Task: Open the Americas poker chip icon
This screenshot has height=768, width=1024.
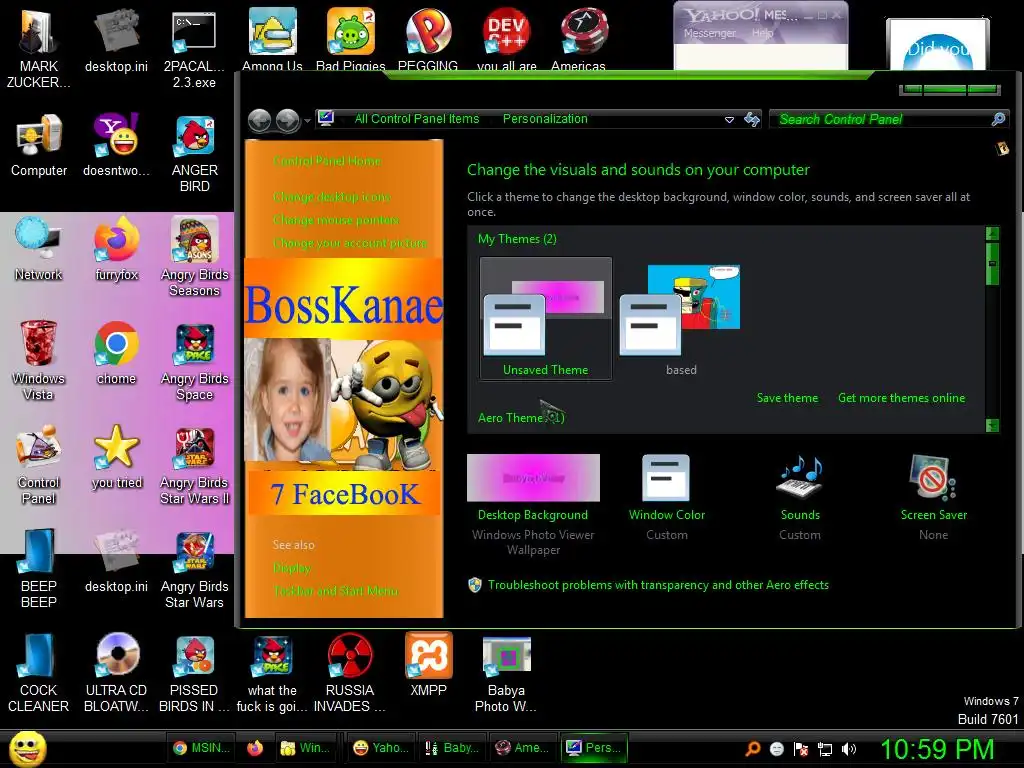Action: [584, 31]
